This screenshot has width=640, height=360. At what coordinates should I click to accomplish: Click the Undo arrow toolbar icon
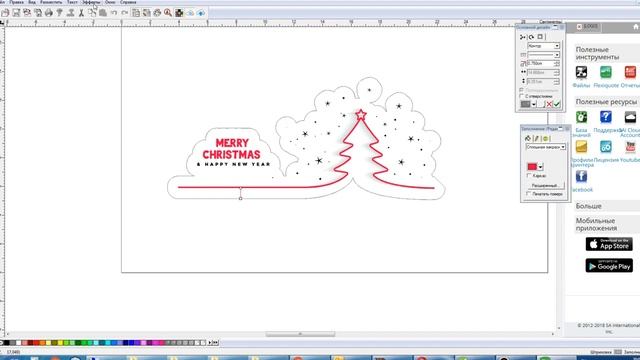click(114, 13)
